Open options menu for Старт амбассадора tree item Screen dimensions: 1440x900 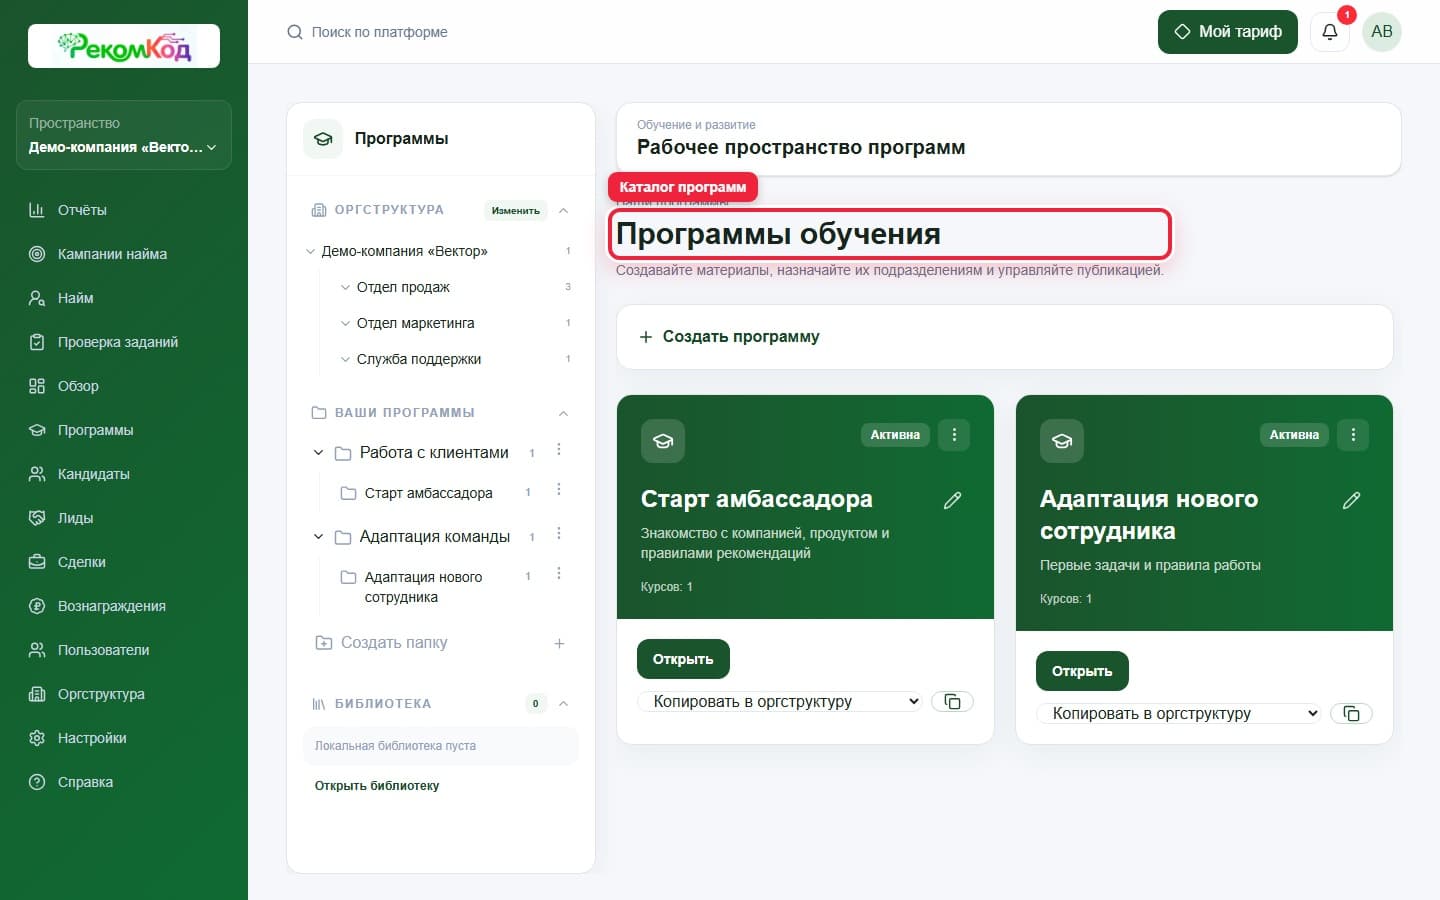click(559, 489)
